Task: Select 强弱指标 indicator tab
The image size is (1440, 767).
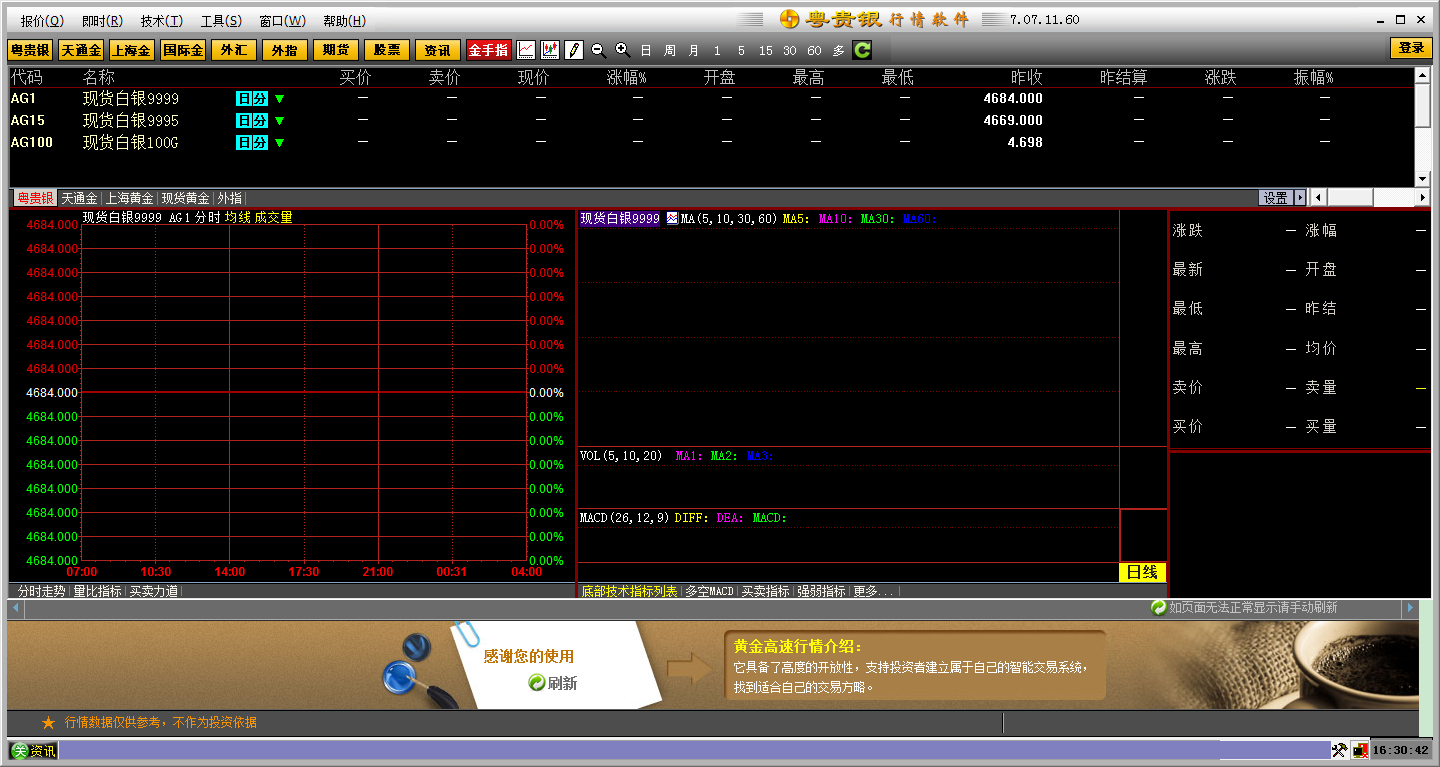Action: (821, 591)
